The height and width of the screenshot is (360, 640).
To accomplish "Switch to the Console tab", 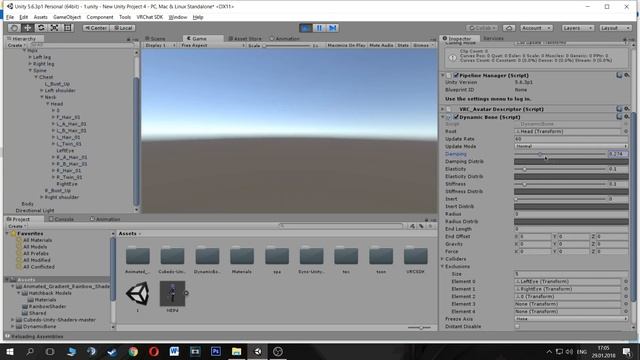I will 61,219.
